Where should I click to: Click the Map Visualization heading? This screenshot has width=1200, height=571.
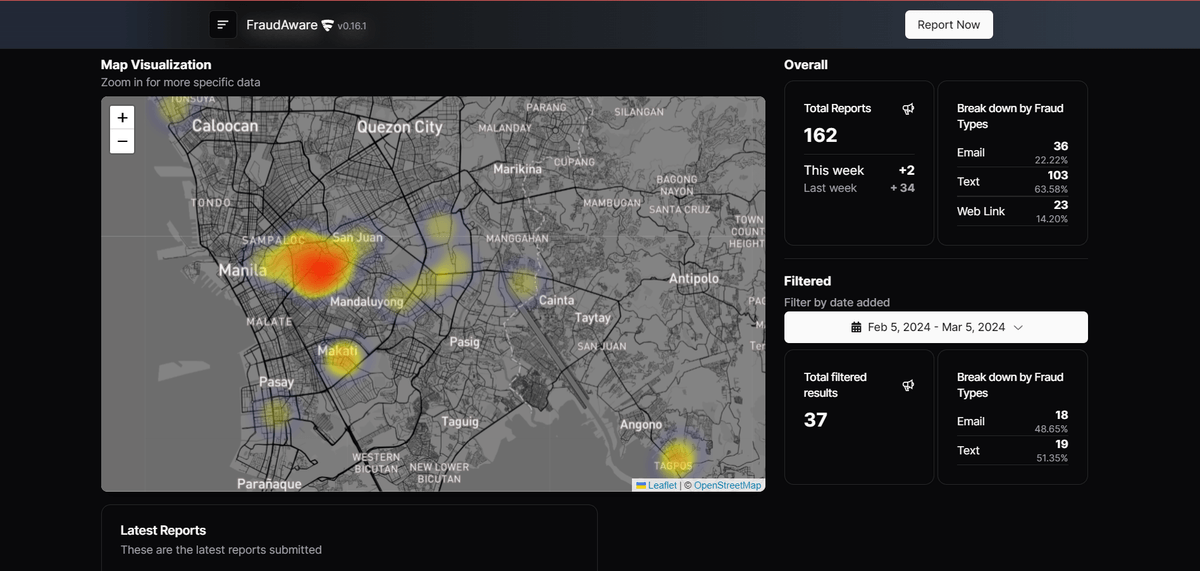click(x=156, y=64)
